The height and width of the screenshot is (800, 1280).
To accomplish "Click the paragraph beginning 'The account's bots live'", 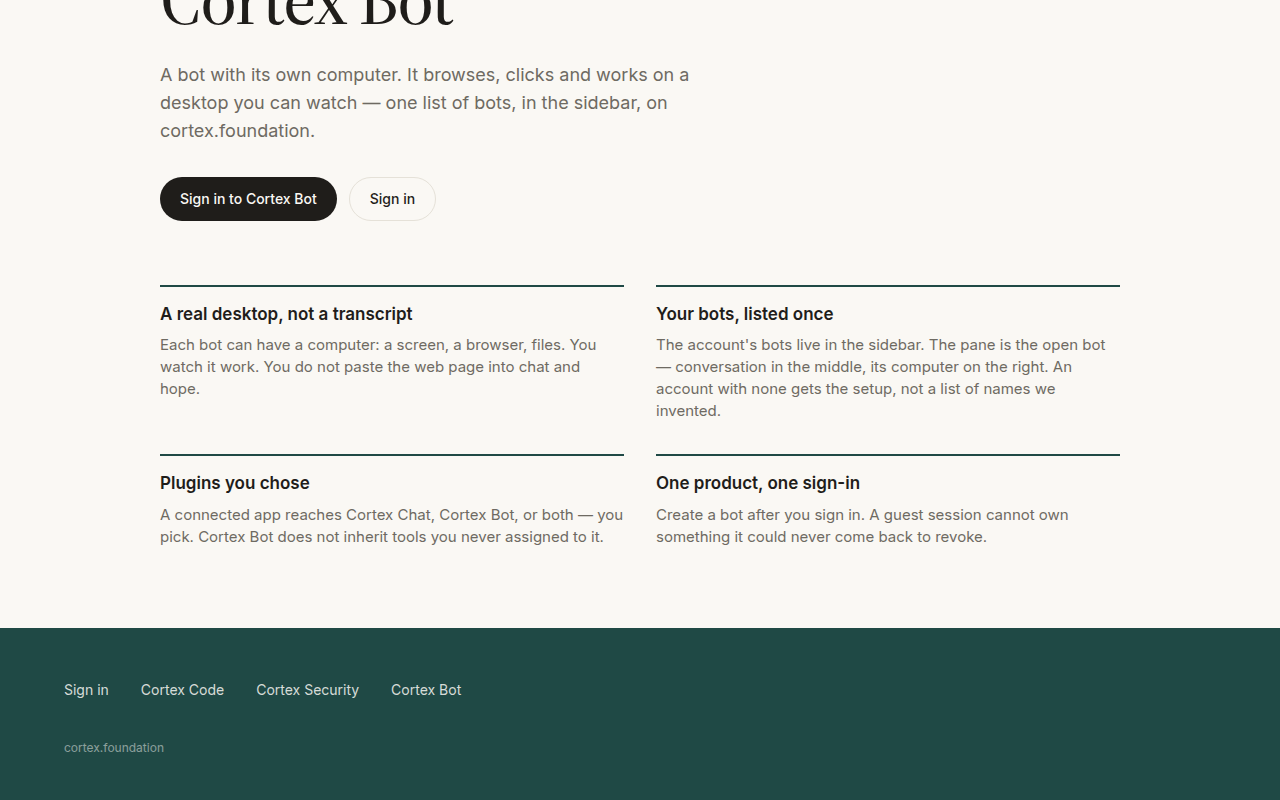I will 881,378.
